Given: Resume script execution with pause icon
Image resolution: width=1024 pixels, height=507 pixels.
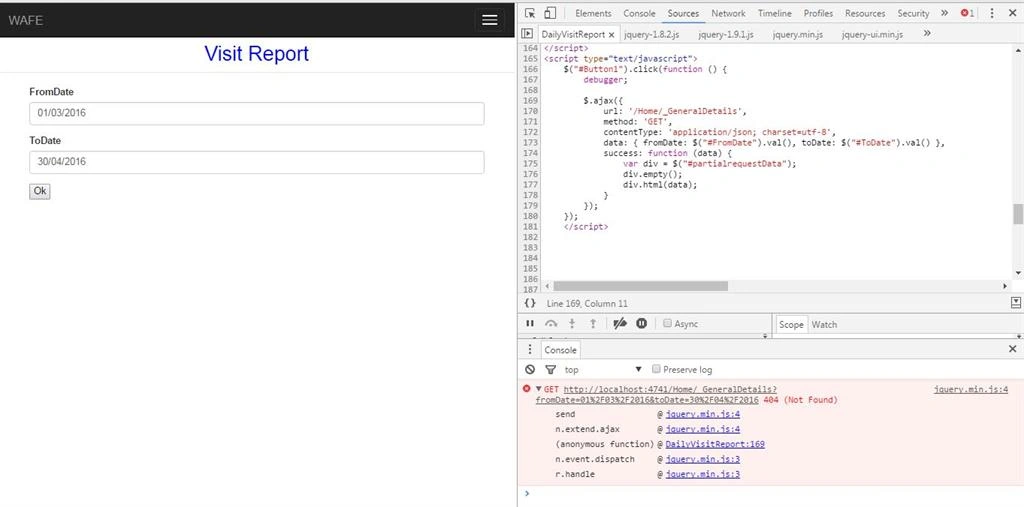Looking at the screenshot, I should pyautogui.click(x=530, y=323).
